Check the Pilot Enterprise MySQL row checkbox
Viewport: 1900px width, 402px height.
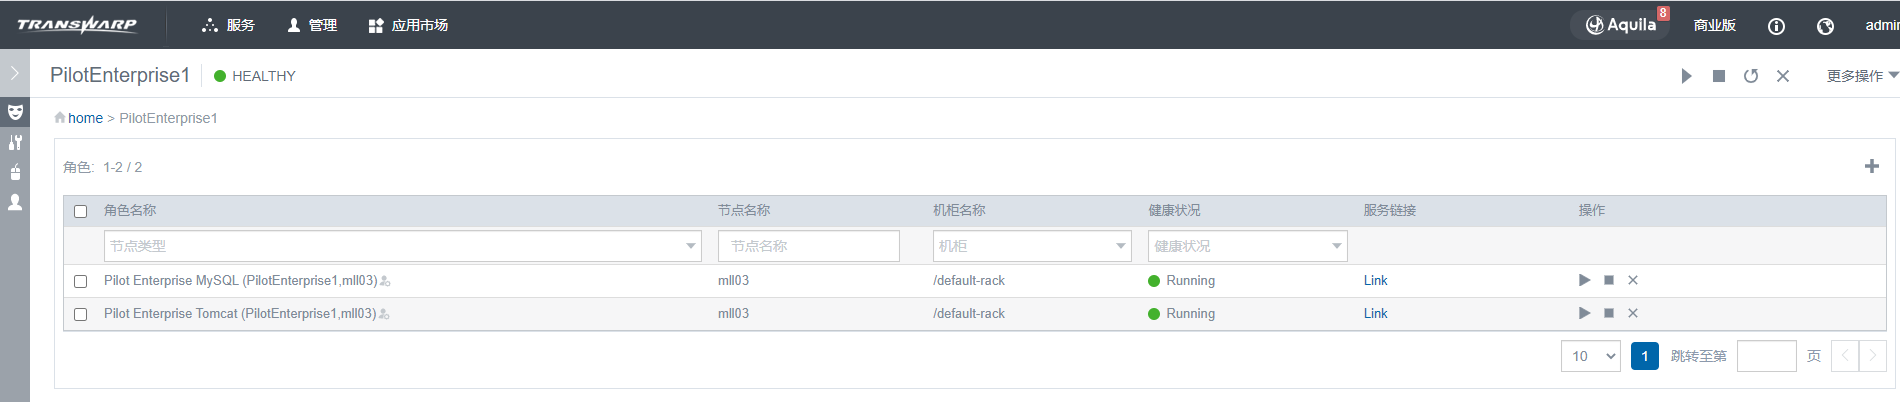(x=81, y=281)
